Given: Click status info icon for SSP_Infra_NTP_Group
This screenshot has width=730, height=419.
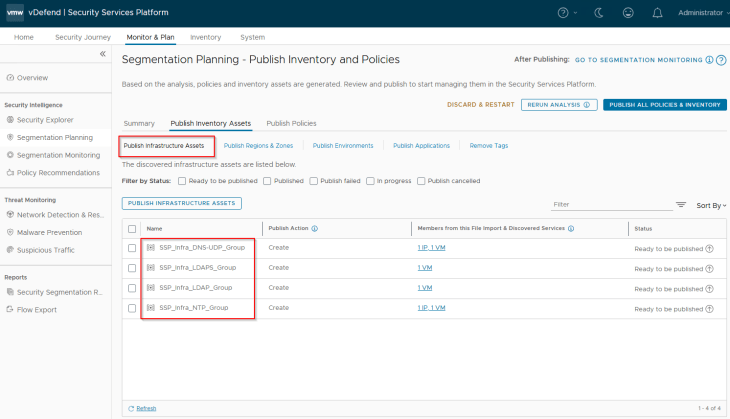Looking at the screenshot, I should pos(710,308).
